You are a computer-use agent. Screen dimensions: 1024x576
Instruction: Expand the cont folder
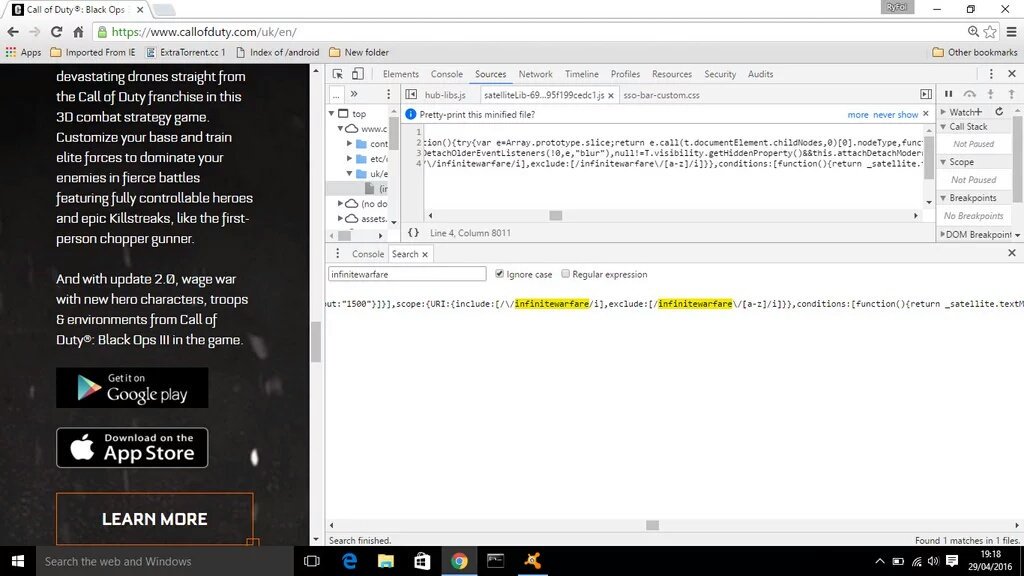[349, 143]
